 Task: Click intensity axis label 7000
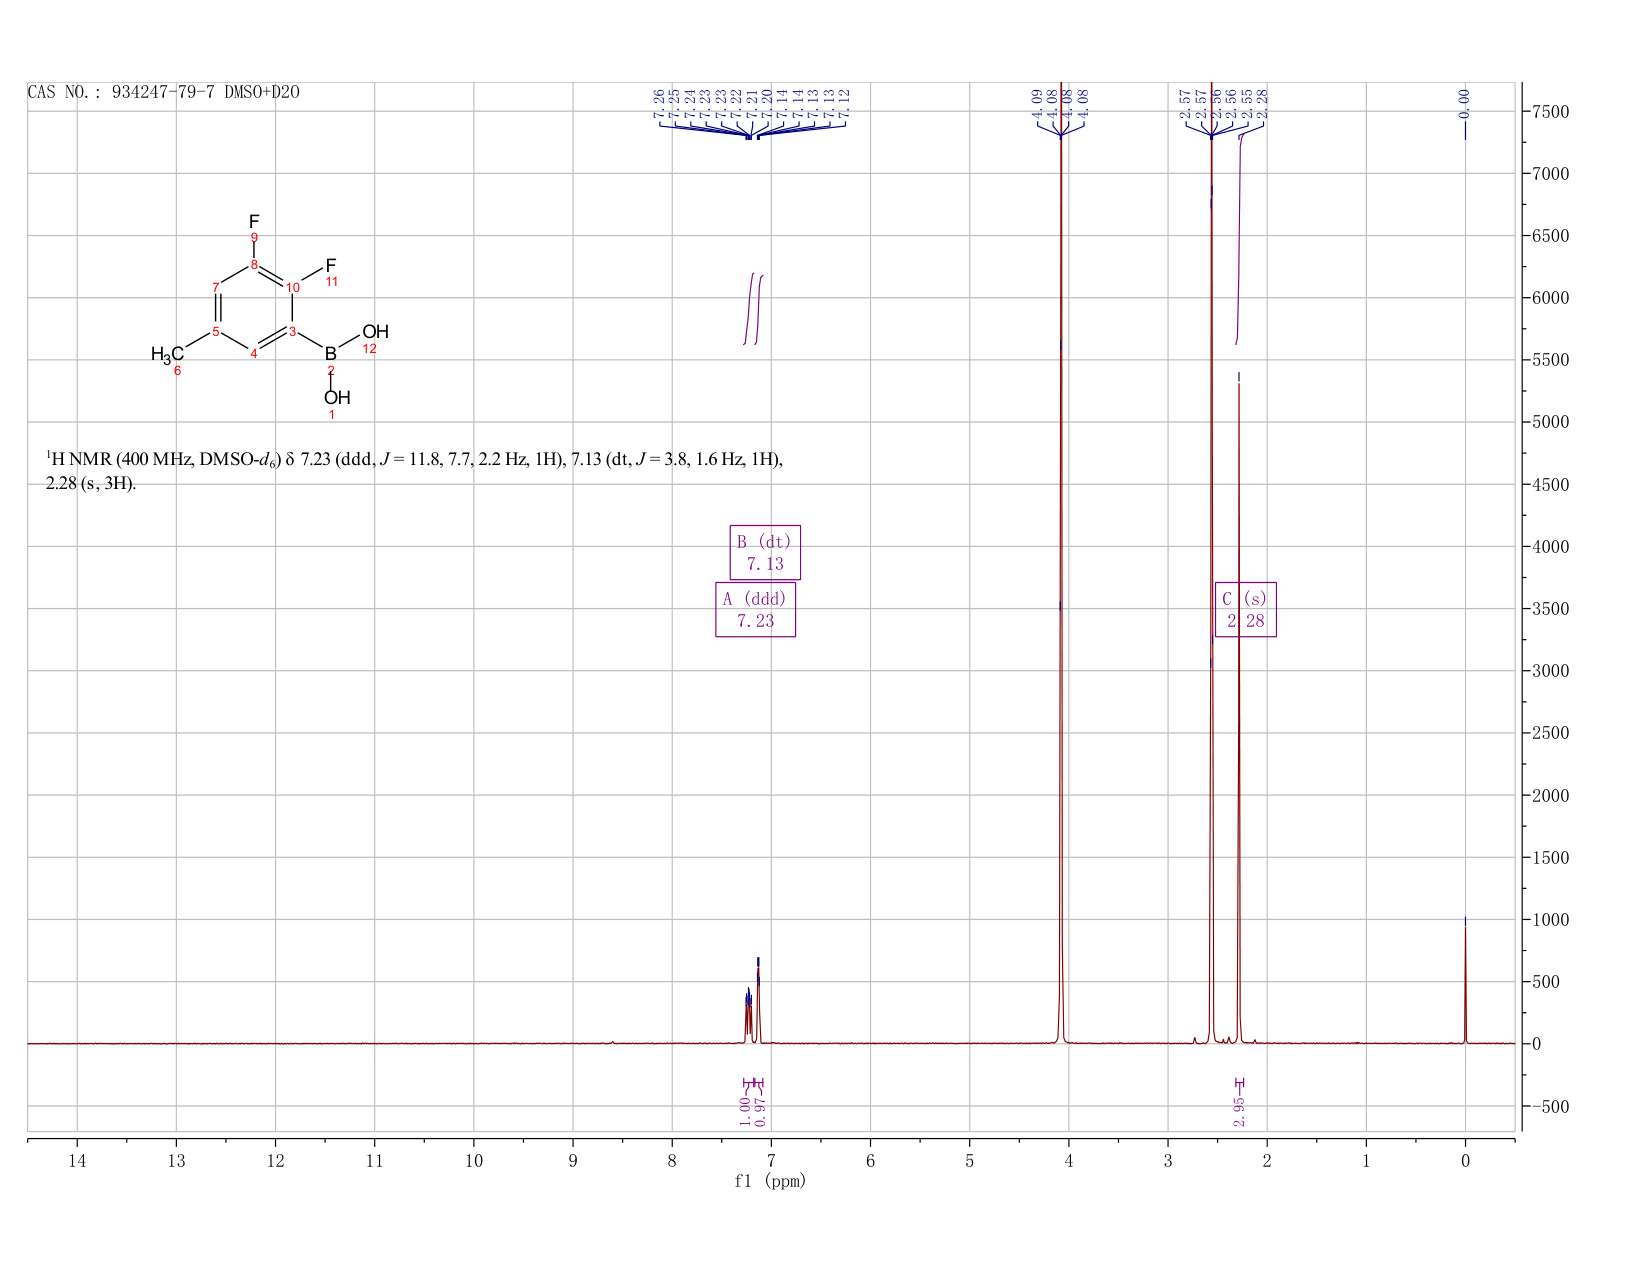tap(1550, 174)
